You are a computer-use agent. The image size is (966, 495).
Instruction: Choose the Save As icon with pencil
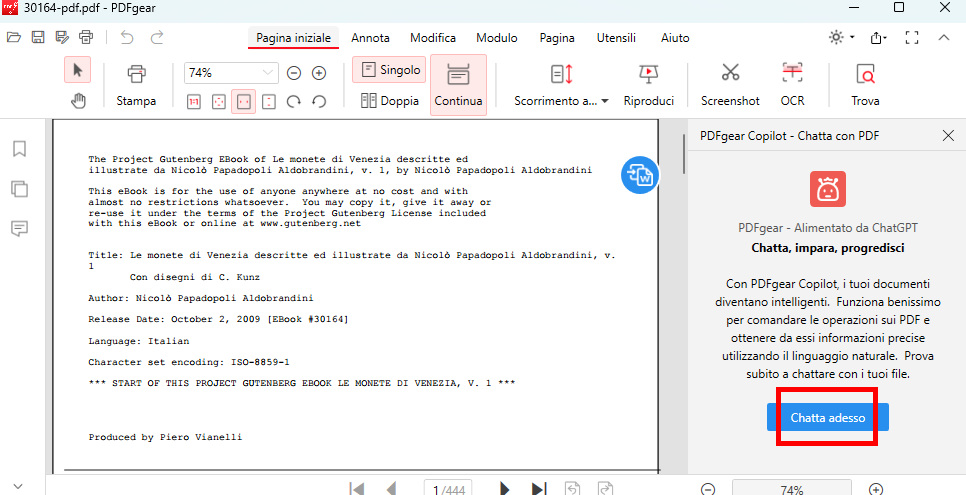tap(62, 38)
